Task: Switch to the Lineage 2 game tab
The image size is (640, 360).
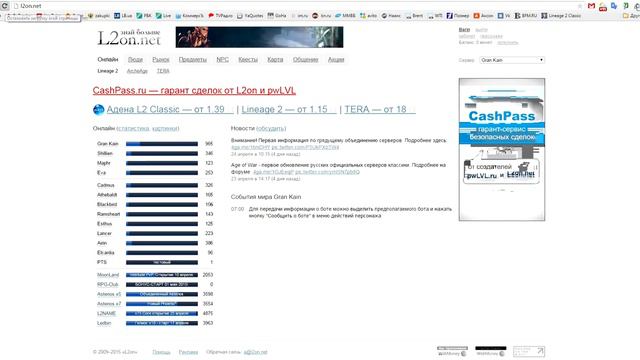Action: point(107,71)
